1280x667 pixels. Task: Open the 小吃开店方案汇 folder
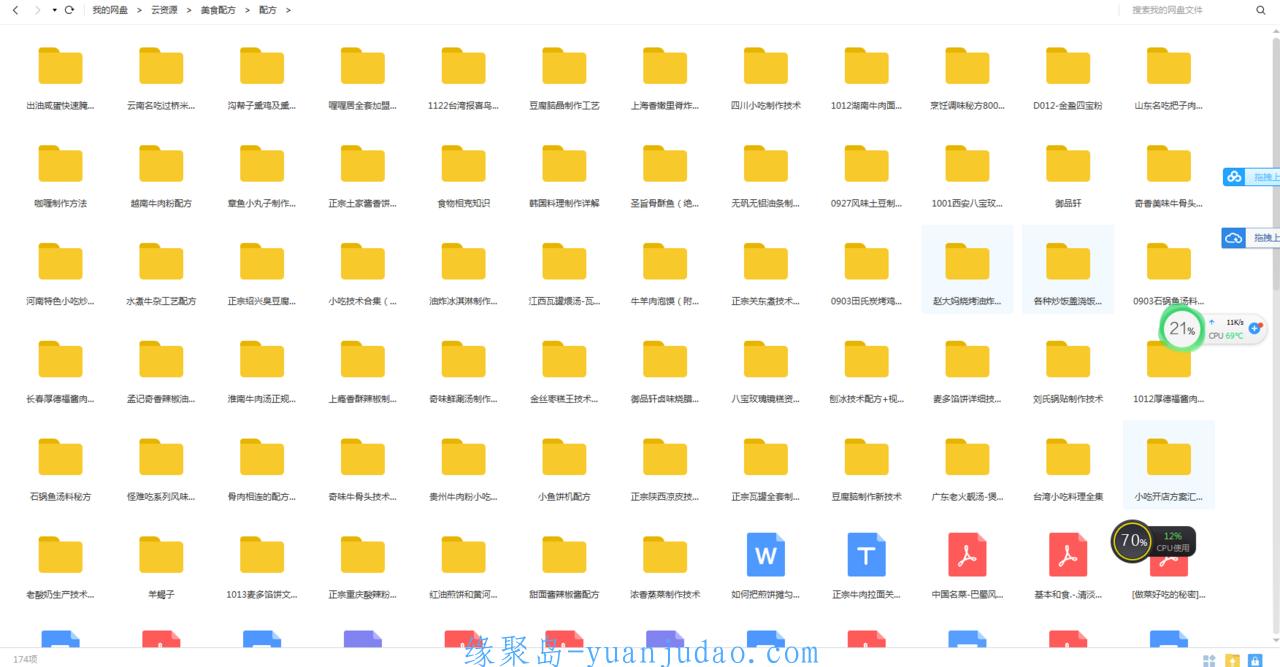point(1169,465)
